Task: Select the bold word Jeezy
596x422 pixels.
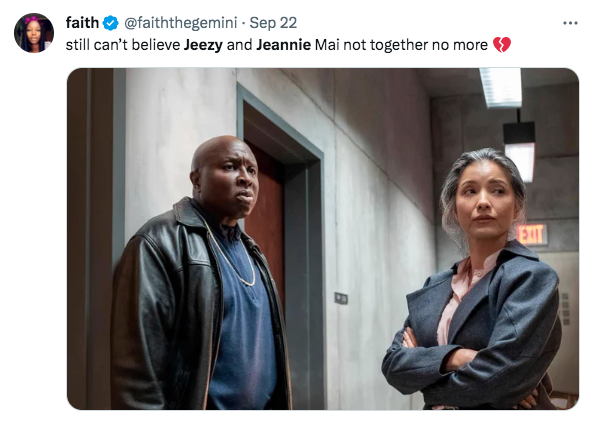Action: (x=203, y=45)
